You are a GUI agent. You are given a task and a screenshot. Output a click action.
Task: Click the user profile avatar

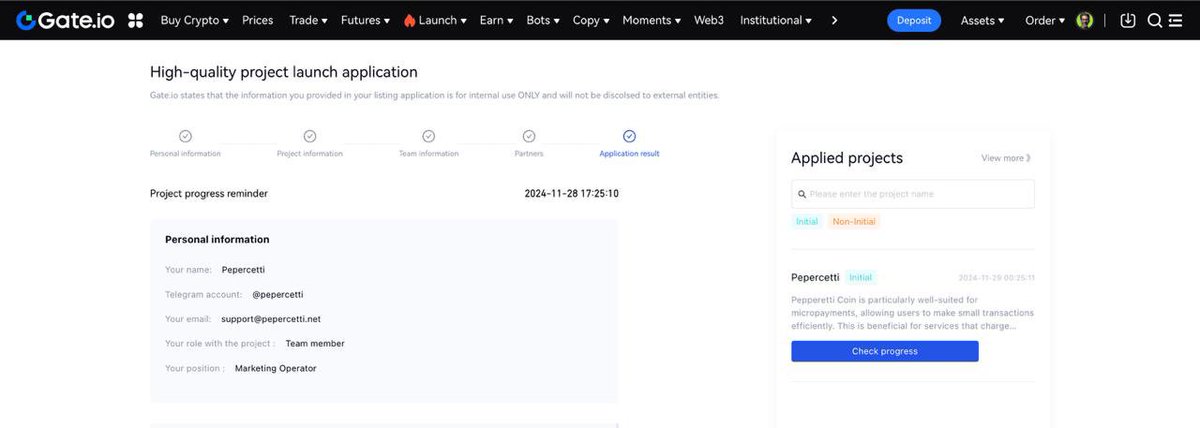tap(1085, 20)
